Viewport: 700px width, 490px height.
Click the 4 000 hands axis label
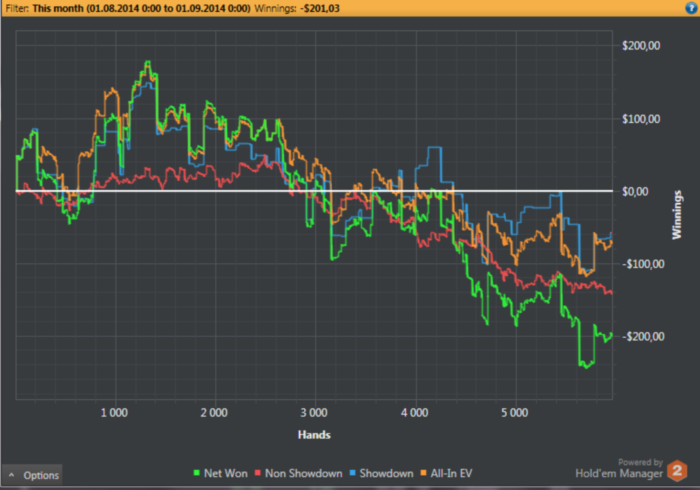tap(414, 413)
